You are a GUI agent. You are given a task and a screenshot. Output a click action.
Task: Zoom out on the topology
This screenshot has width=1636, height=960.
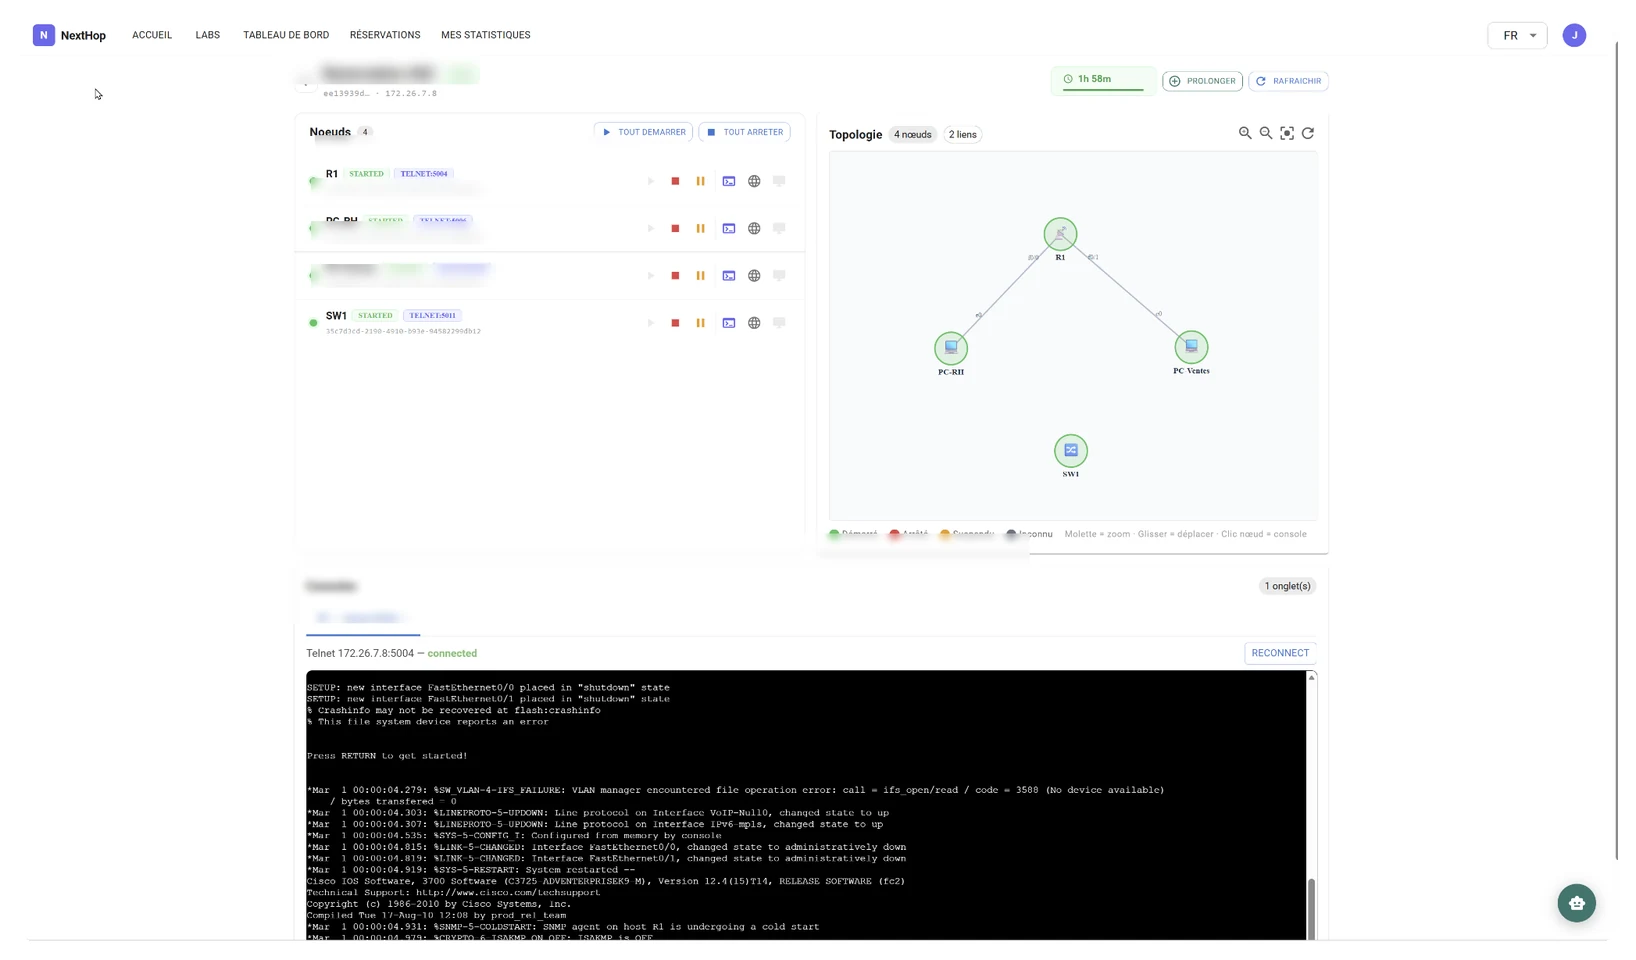[1266, 133]
